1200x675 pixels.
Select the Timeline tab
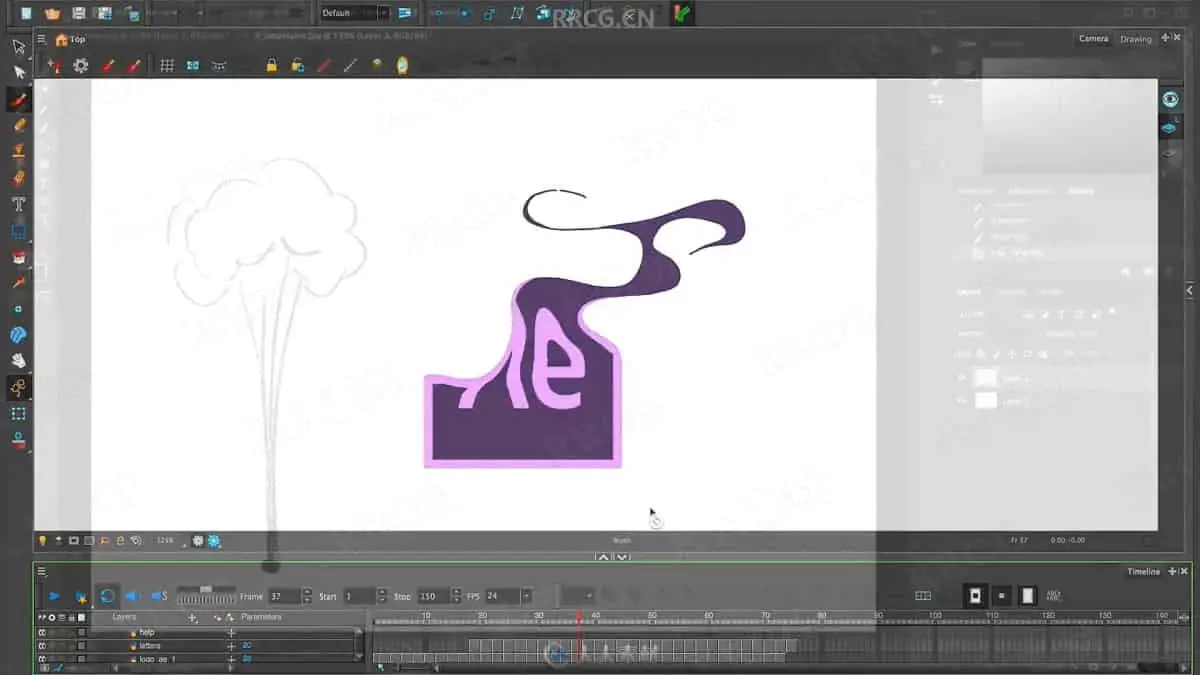point(1143,571)
